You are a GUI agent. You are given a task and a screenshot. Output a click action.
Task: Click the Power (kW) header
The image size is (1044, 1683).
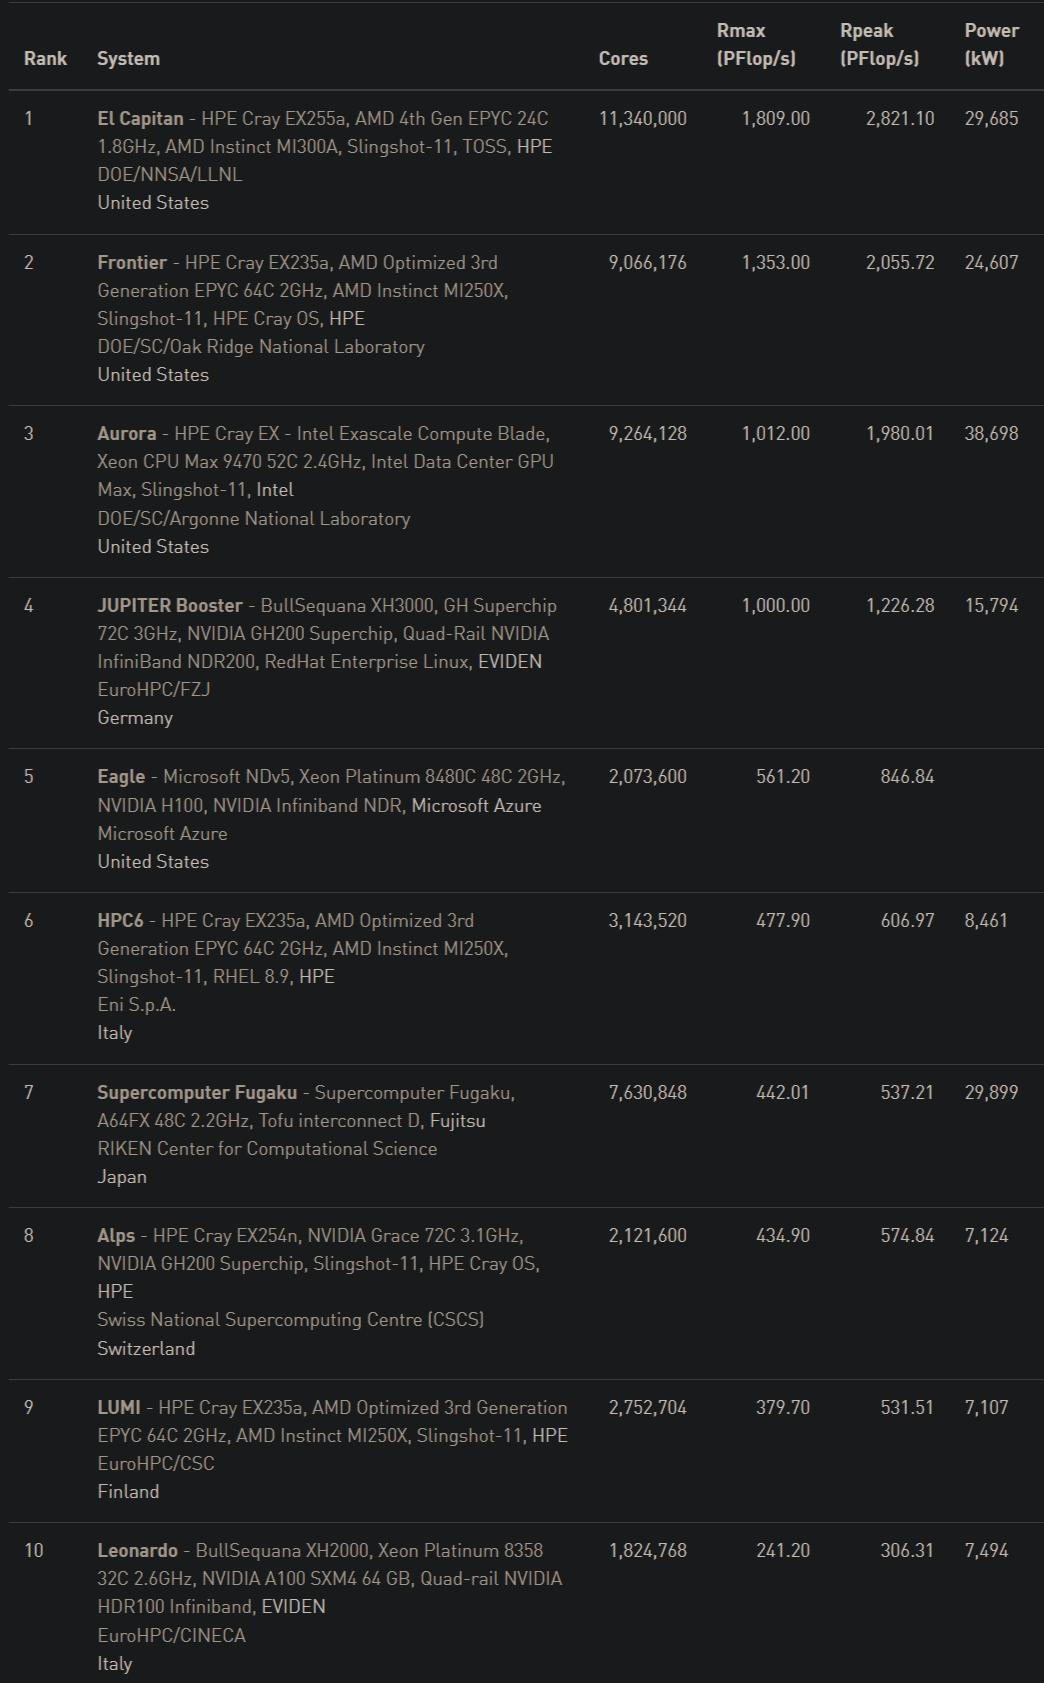click(991, 44)
